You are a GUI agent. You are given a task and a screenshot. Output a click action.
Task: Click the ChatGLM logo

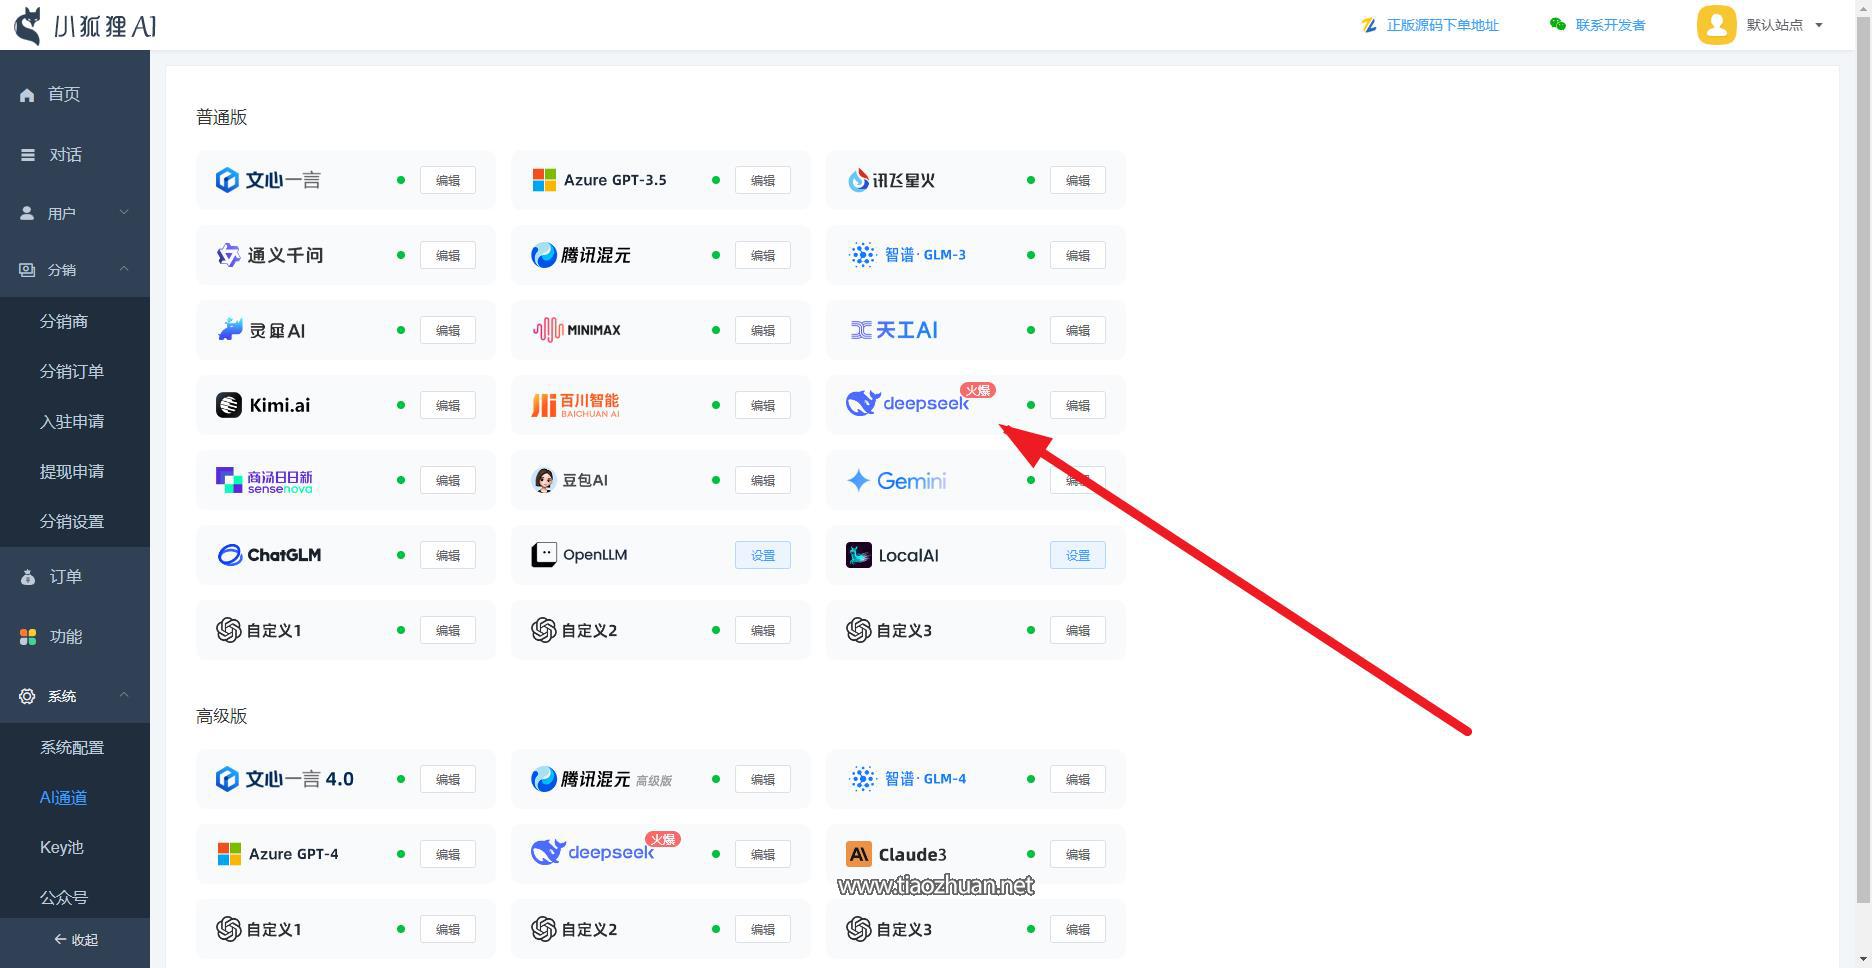(269, 555)
